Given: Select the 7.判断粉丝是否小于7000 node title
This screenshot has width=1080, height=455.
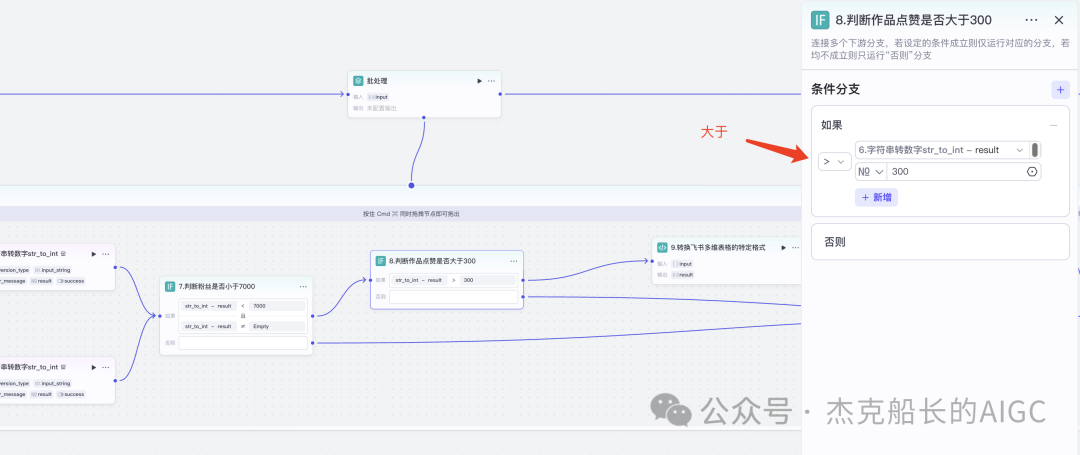Looking at the screenshot, I should tap(218, 286).
